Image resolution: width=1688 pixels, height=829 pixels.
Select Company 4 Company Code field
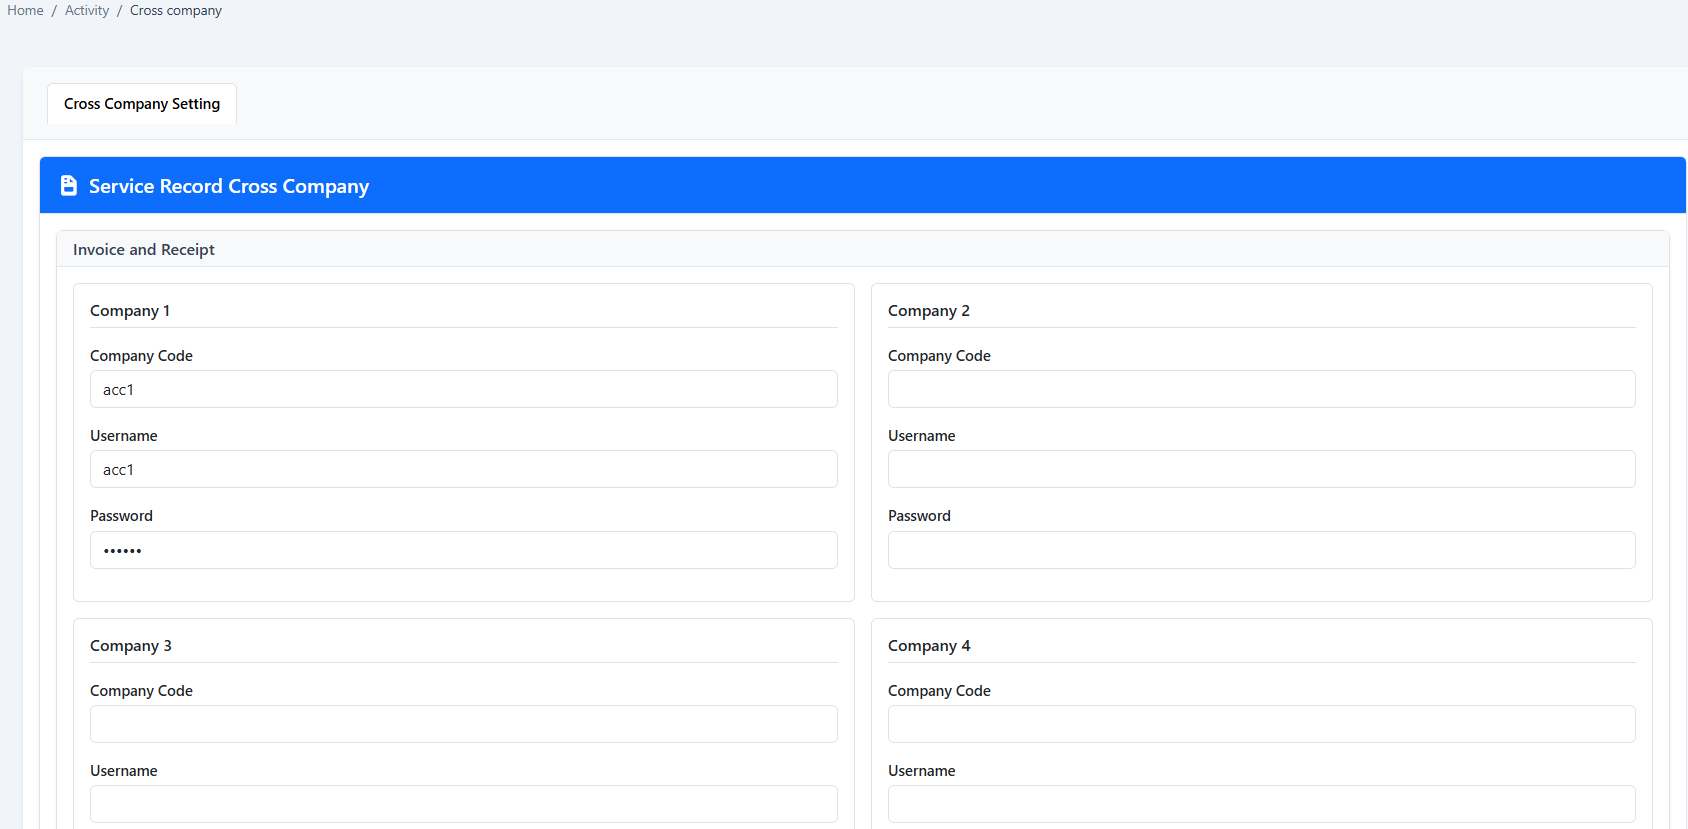[x=1262, y=724]
